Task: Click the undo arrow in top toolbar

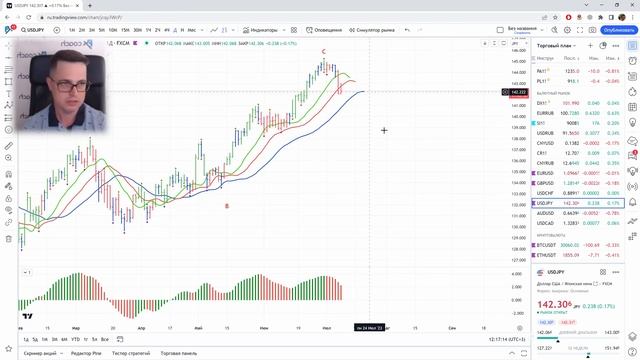Action: pos(407,30)
